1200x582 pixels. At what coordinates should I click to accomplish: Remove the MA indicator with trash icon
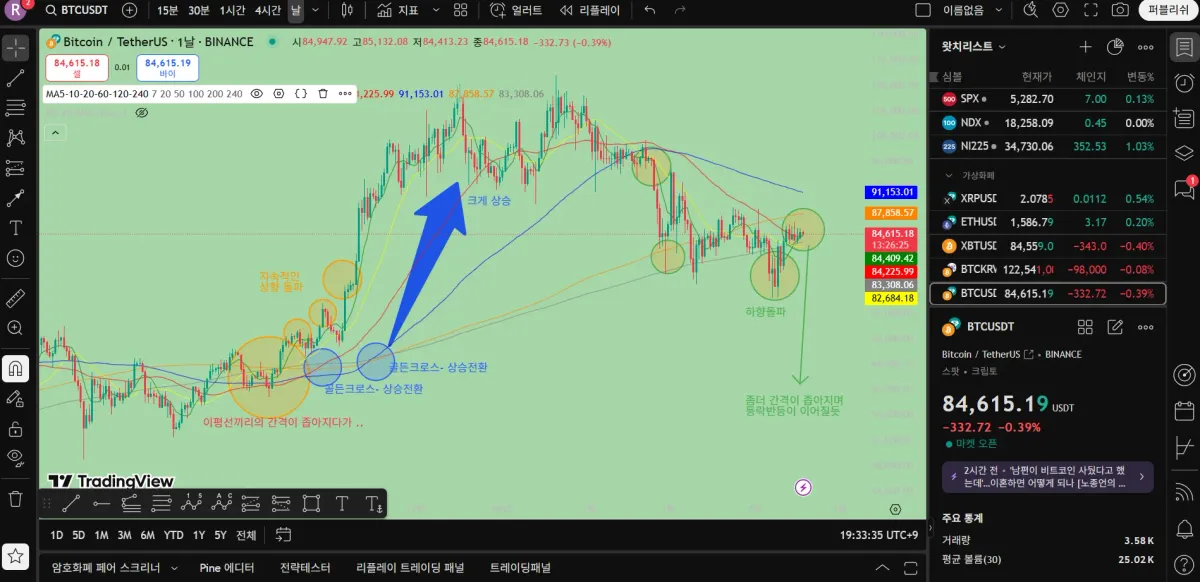coord(323,93)
